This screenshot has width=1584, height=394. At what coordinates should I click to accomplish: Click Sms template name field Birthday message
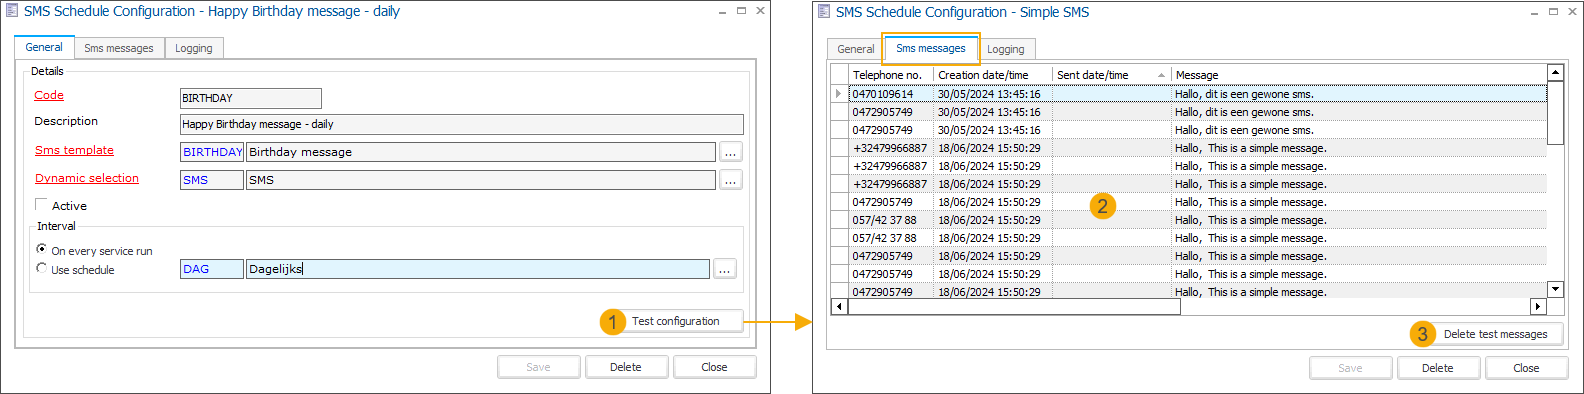click(481, 152)
